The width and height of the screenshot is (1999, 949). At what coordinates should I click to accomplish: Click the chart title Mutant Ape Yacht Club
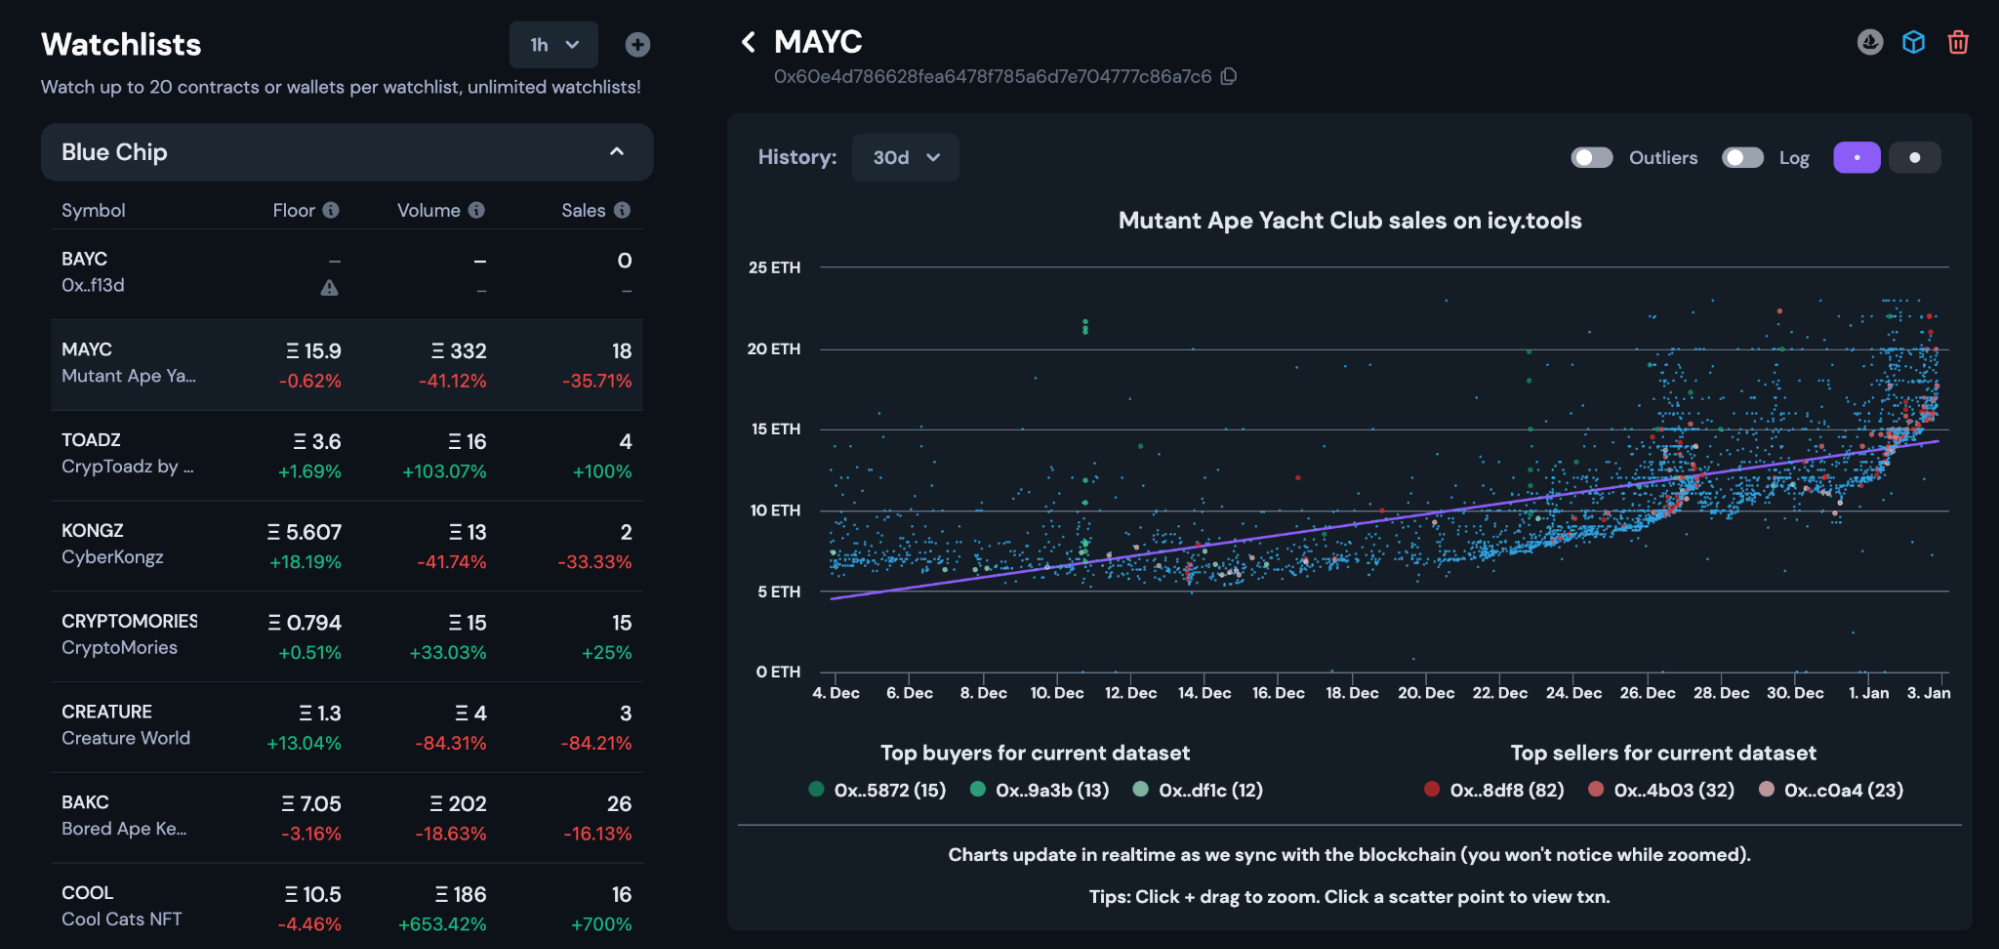1350,220
